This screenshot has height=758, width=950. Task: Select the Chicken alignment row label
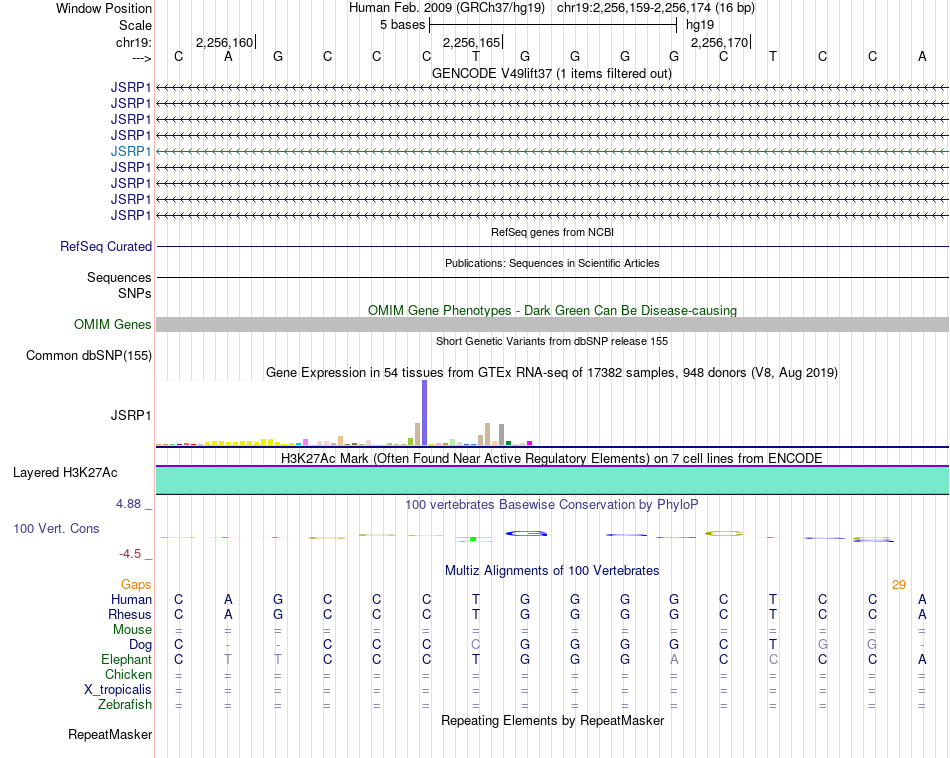[128, 674]
